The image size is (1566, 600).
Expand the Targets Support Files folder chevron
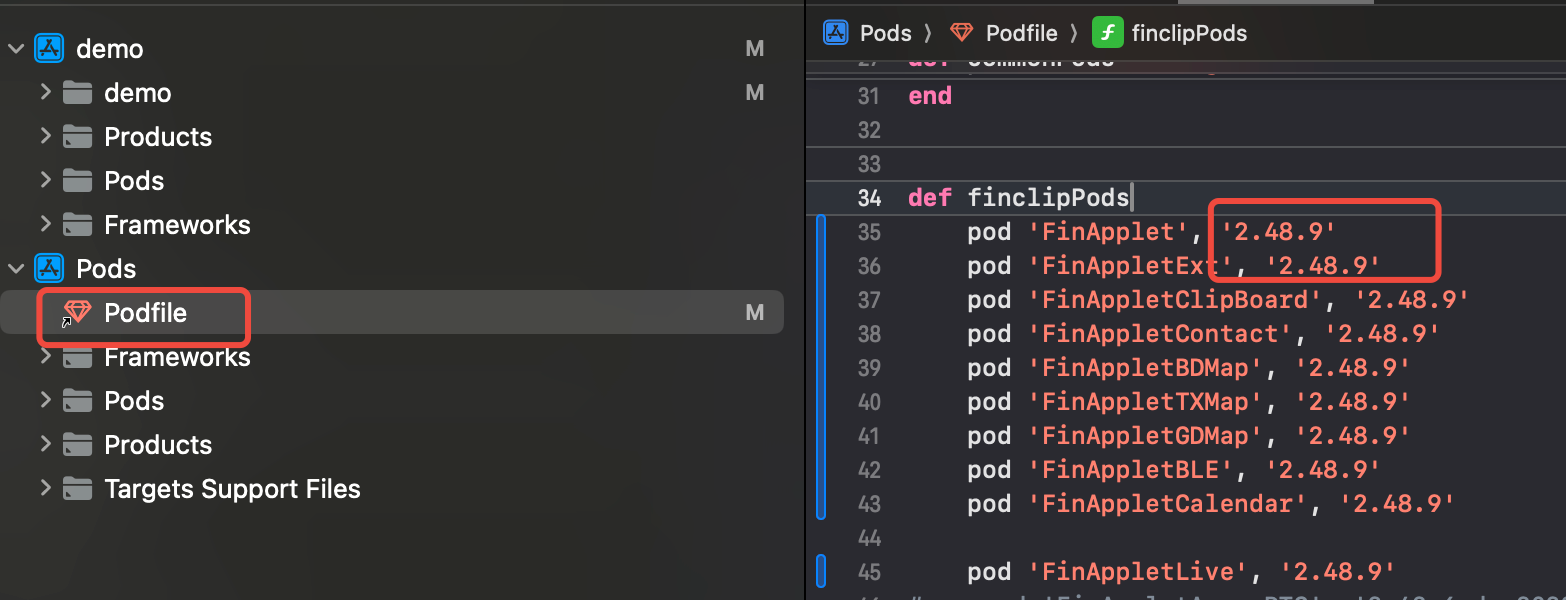[x=45, y=488]
